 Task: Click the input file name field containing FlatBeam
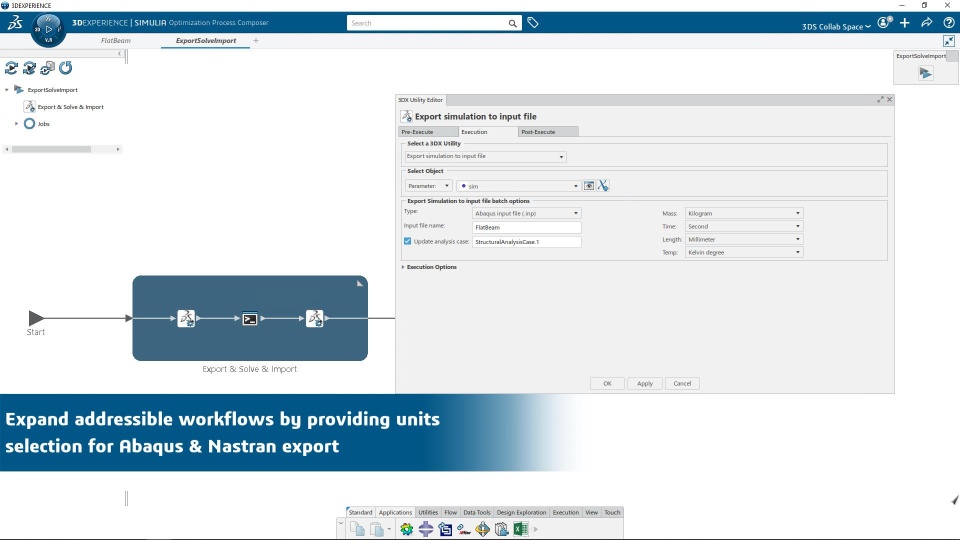pos(527,227)
